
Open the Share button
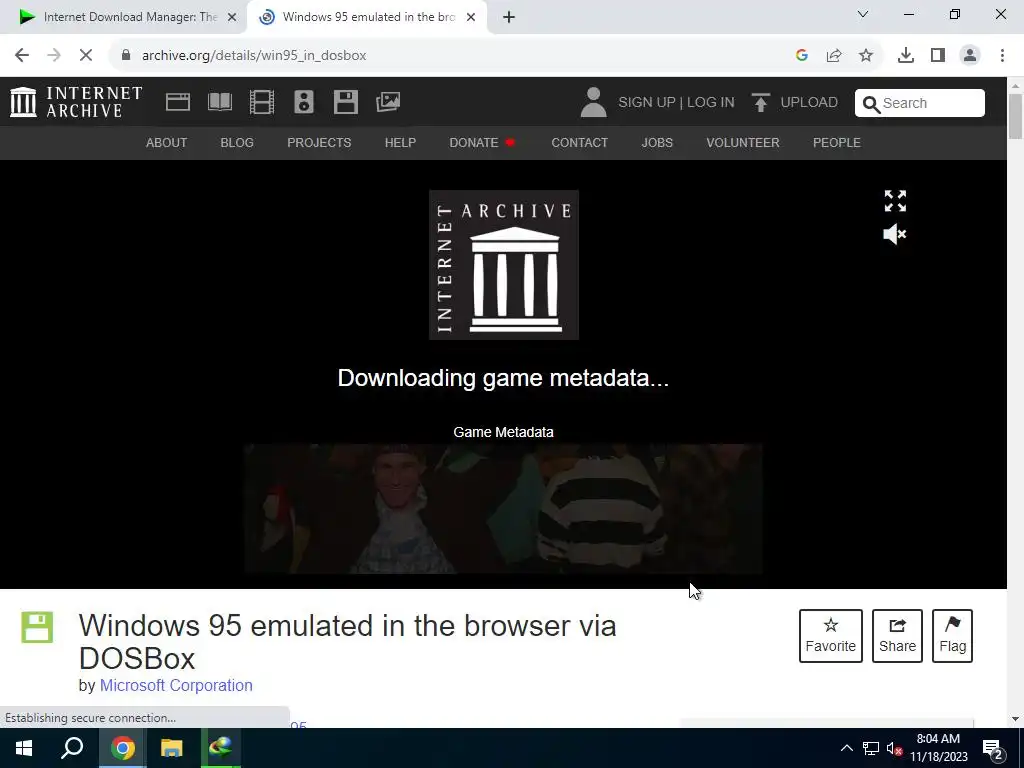click(x=897, y=636)
